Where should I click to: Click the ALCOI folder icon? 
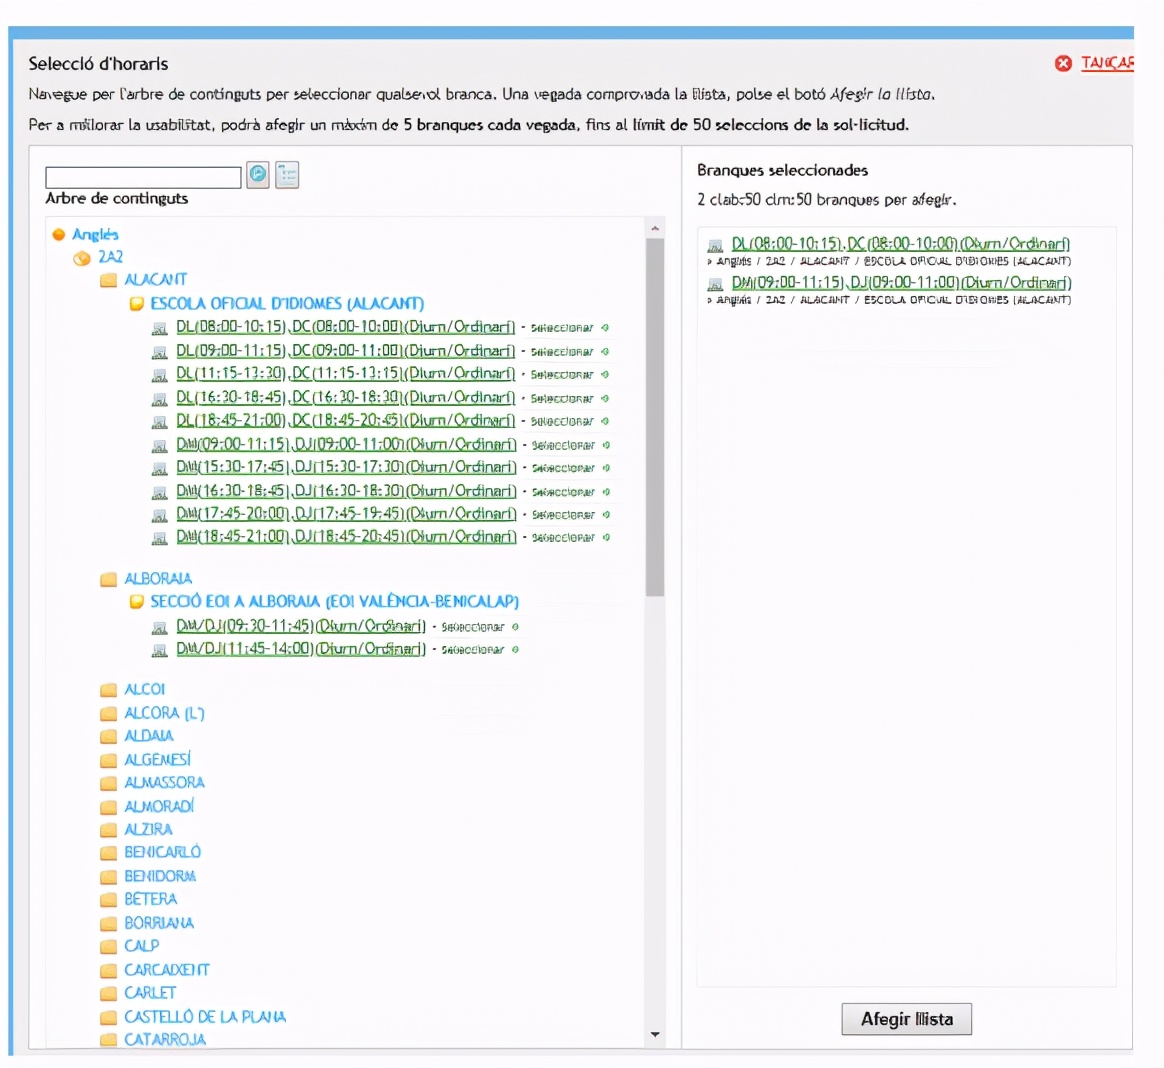pyautogui.click(x=109, y=690)
